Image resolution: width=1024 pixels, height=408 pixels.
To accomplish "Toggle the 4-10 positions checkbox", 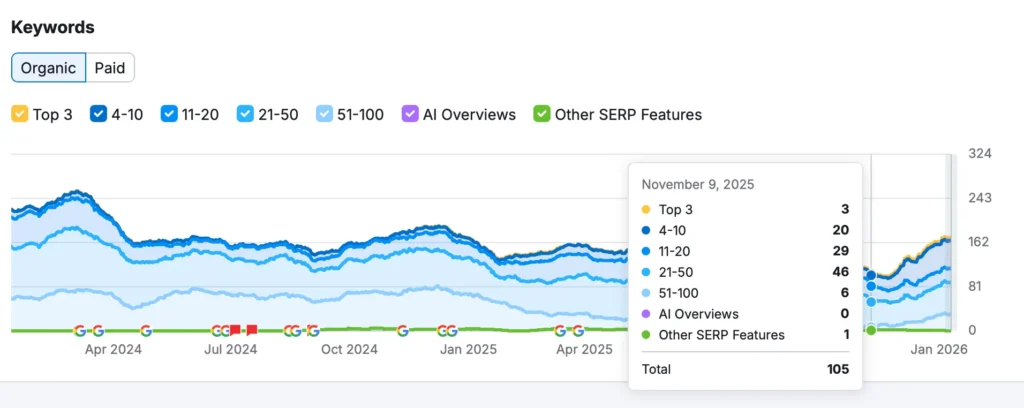I will pos(99,114).
